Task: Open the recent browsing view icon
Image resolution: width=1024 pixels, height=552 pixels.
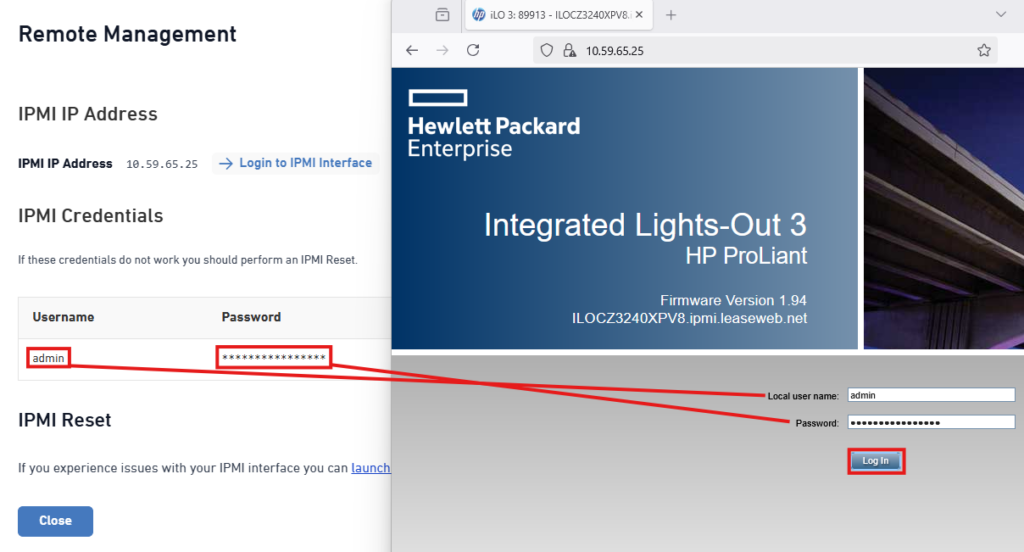Action: click(x=442, y=14)
